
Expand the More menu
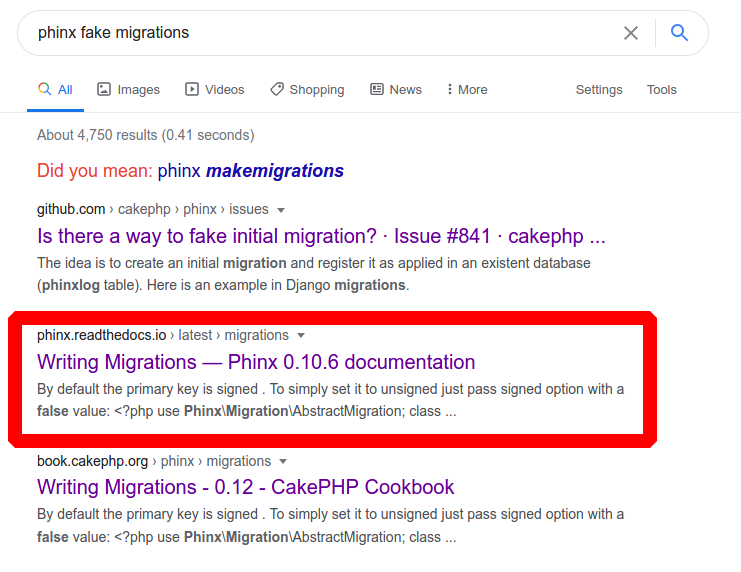pyautogui.click(x=467, y=89)
